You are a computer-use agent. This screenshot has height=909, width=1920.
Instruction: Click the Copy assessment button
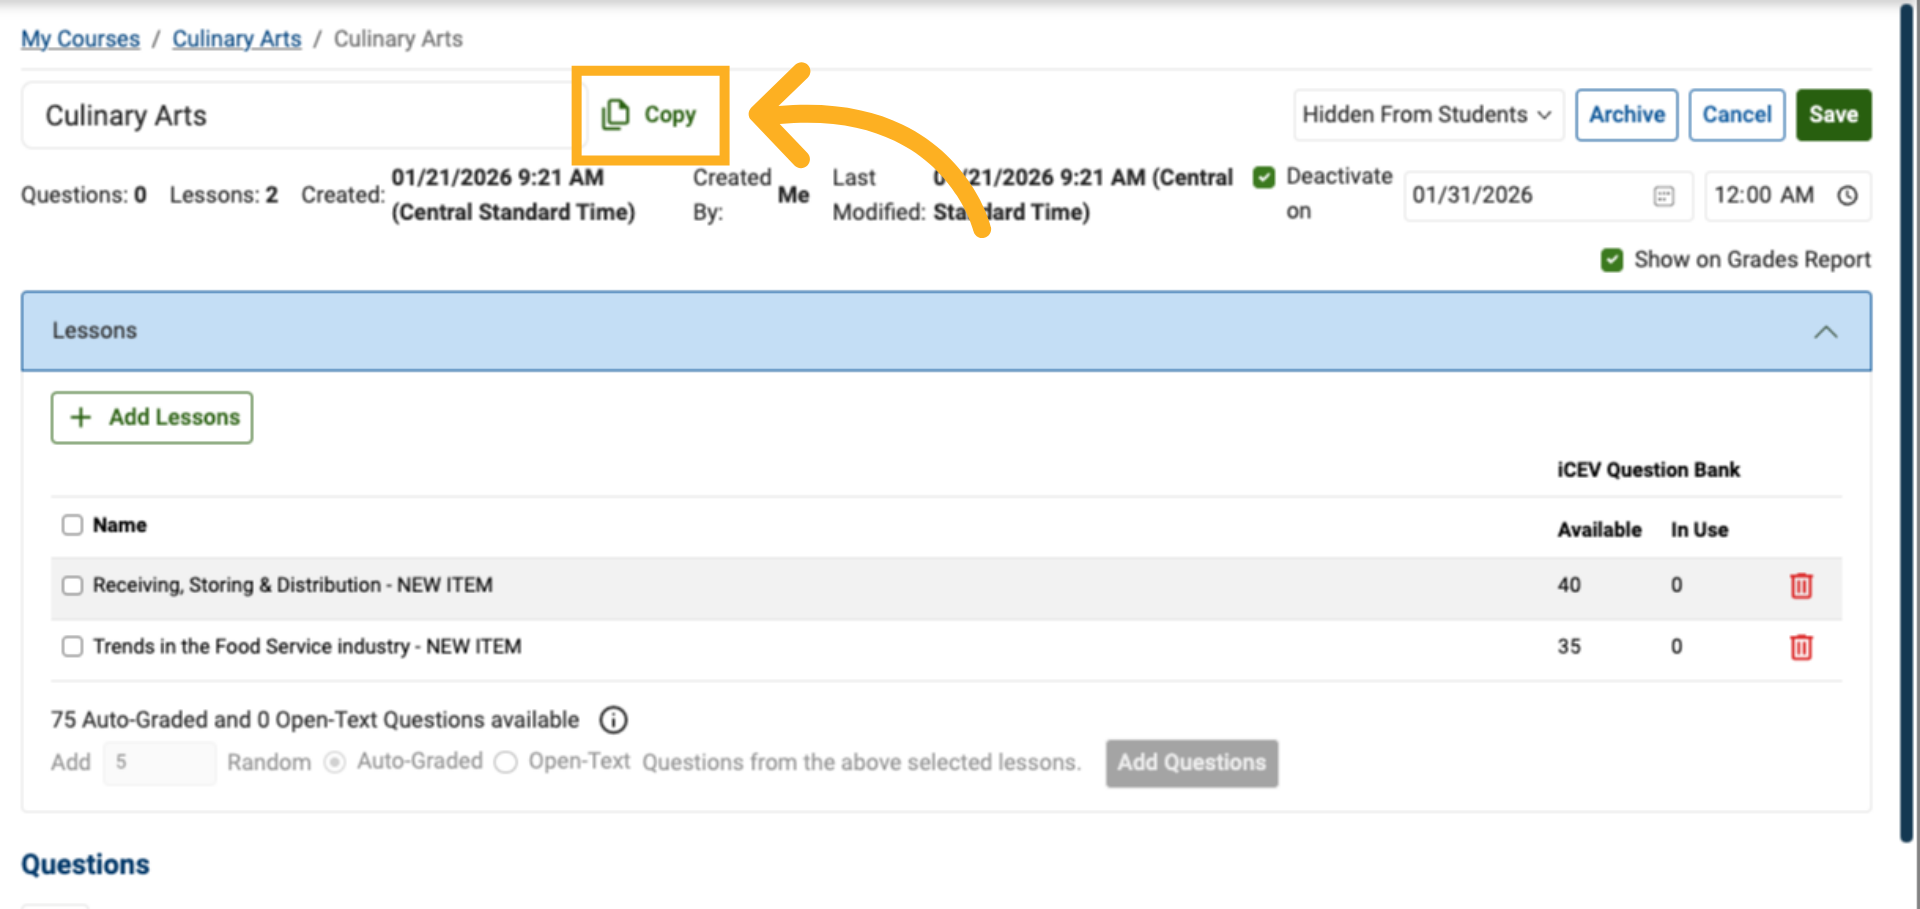(650, 115)
